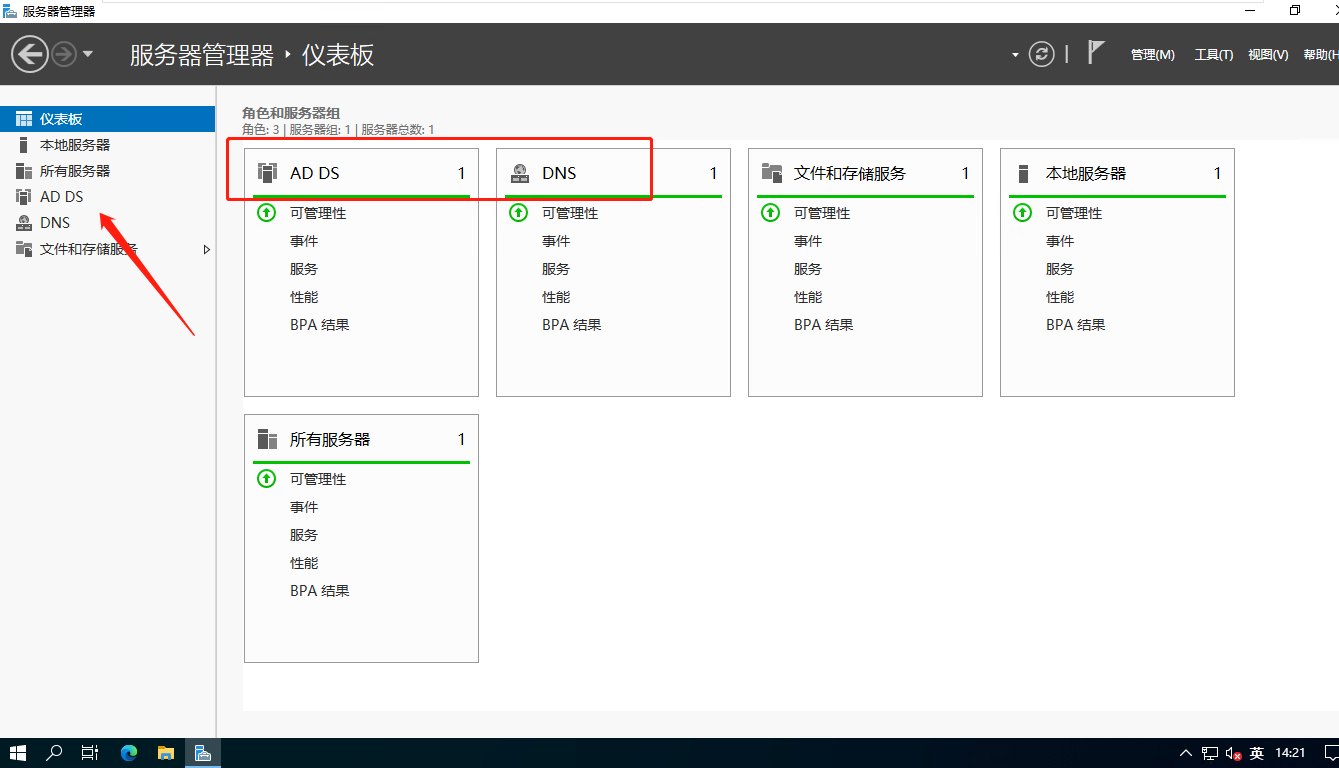The width and height of the screenshot is (1339, 768).
Task: Click the DNS tile server icon
Action: coord(520,173)
